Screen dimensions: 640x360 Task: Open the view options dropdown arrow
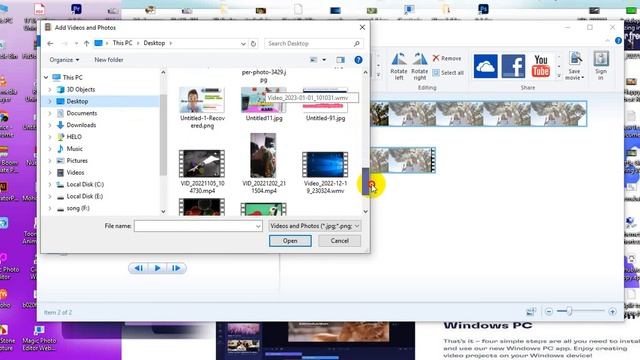pyautogui.click(x=324, y=60)
